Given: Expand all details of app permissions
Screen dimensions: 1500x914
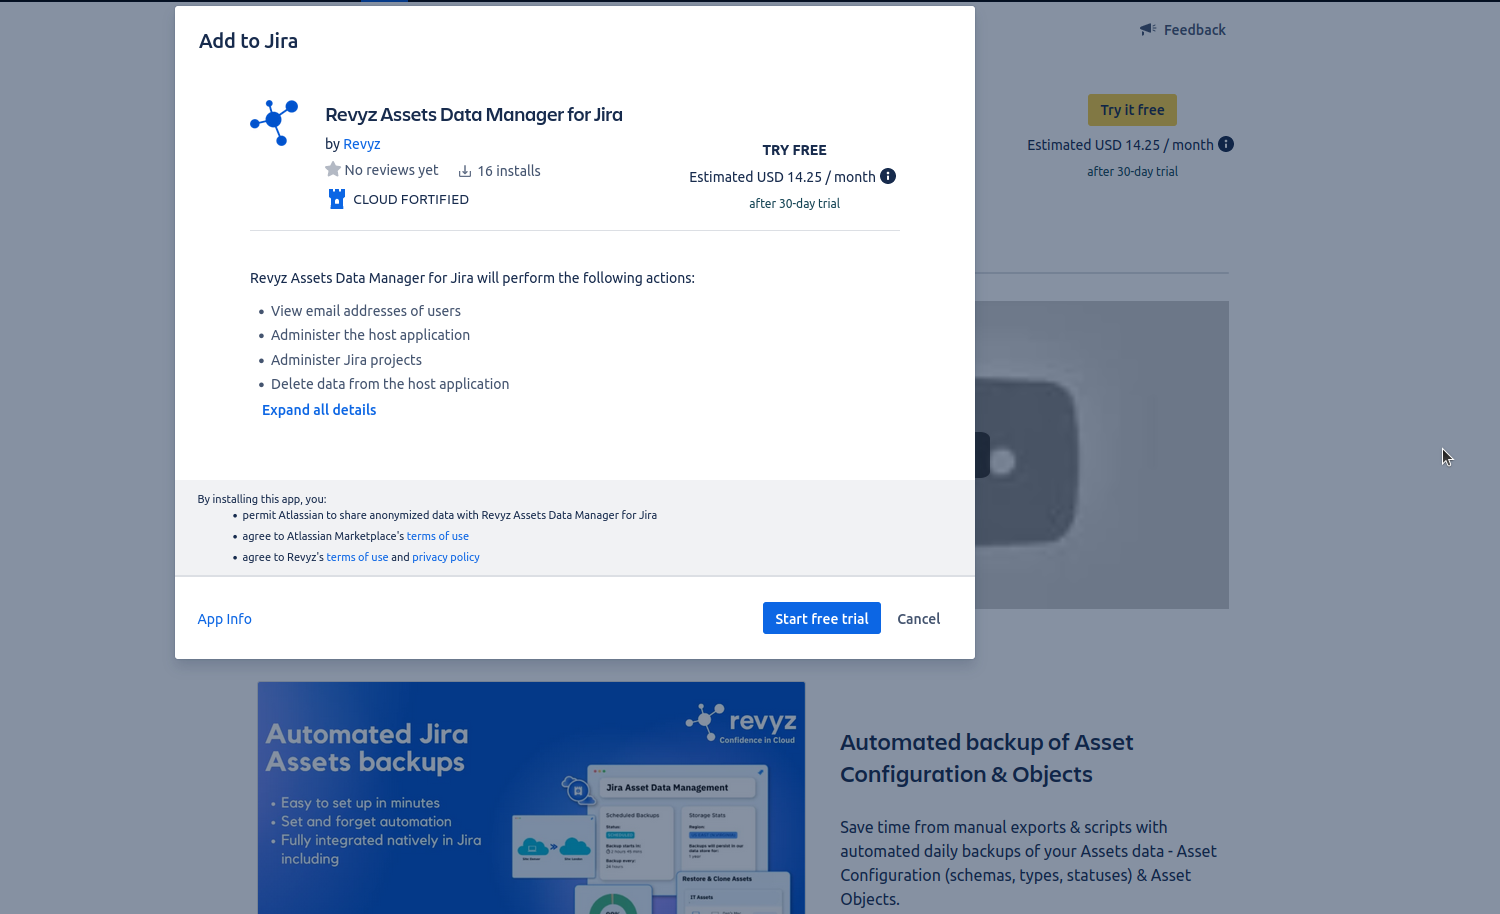Looking at the screenshot, I should coord(319,410).
